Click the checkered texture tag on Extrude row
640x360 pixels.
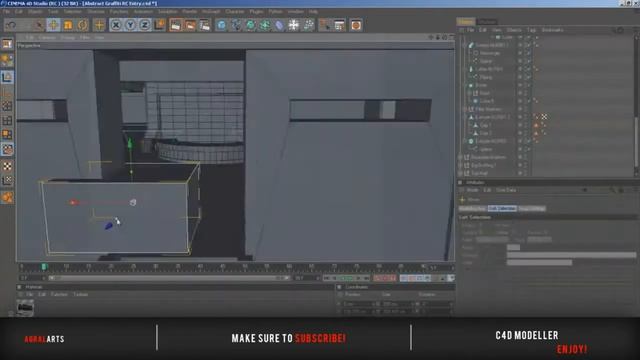coord(544,117)
